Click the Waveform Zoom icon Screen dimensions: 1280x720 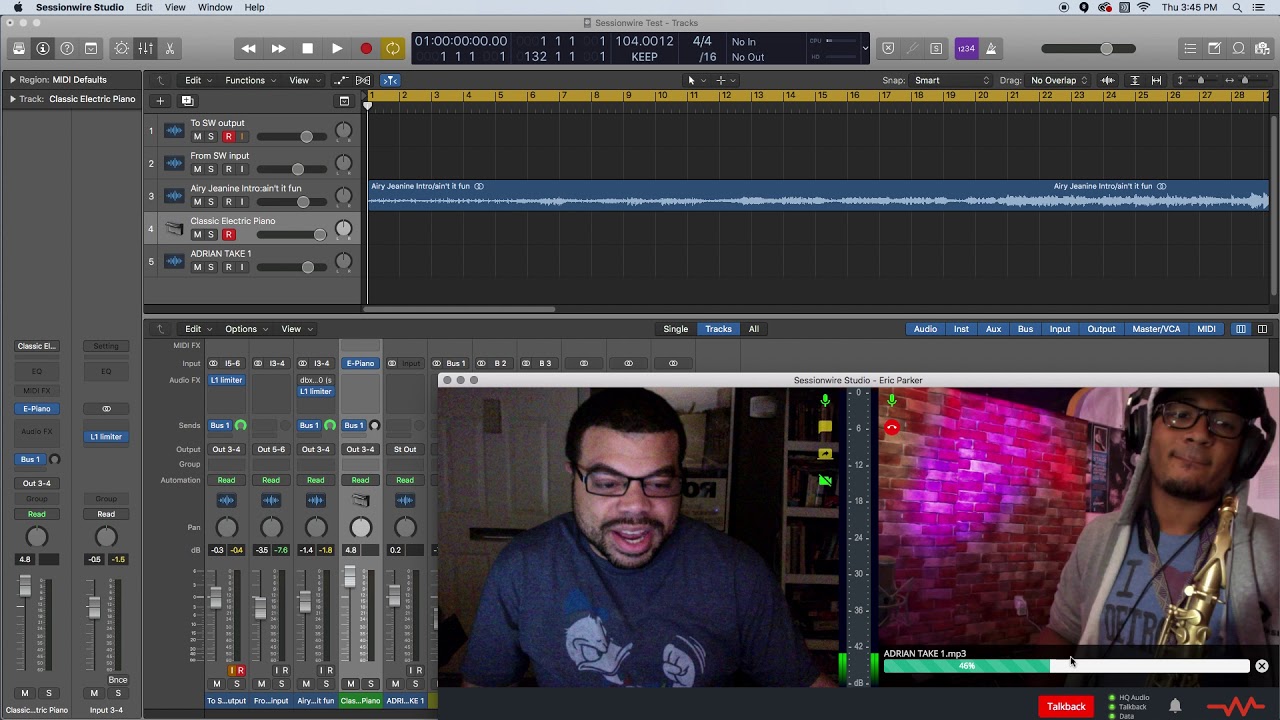coord(1108,80)
